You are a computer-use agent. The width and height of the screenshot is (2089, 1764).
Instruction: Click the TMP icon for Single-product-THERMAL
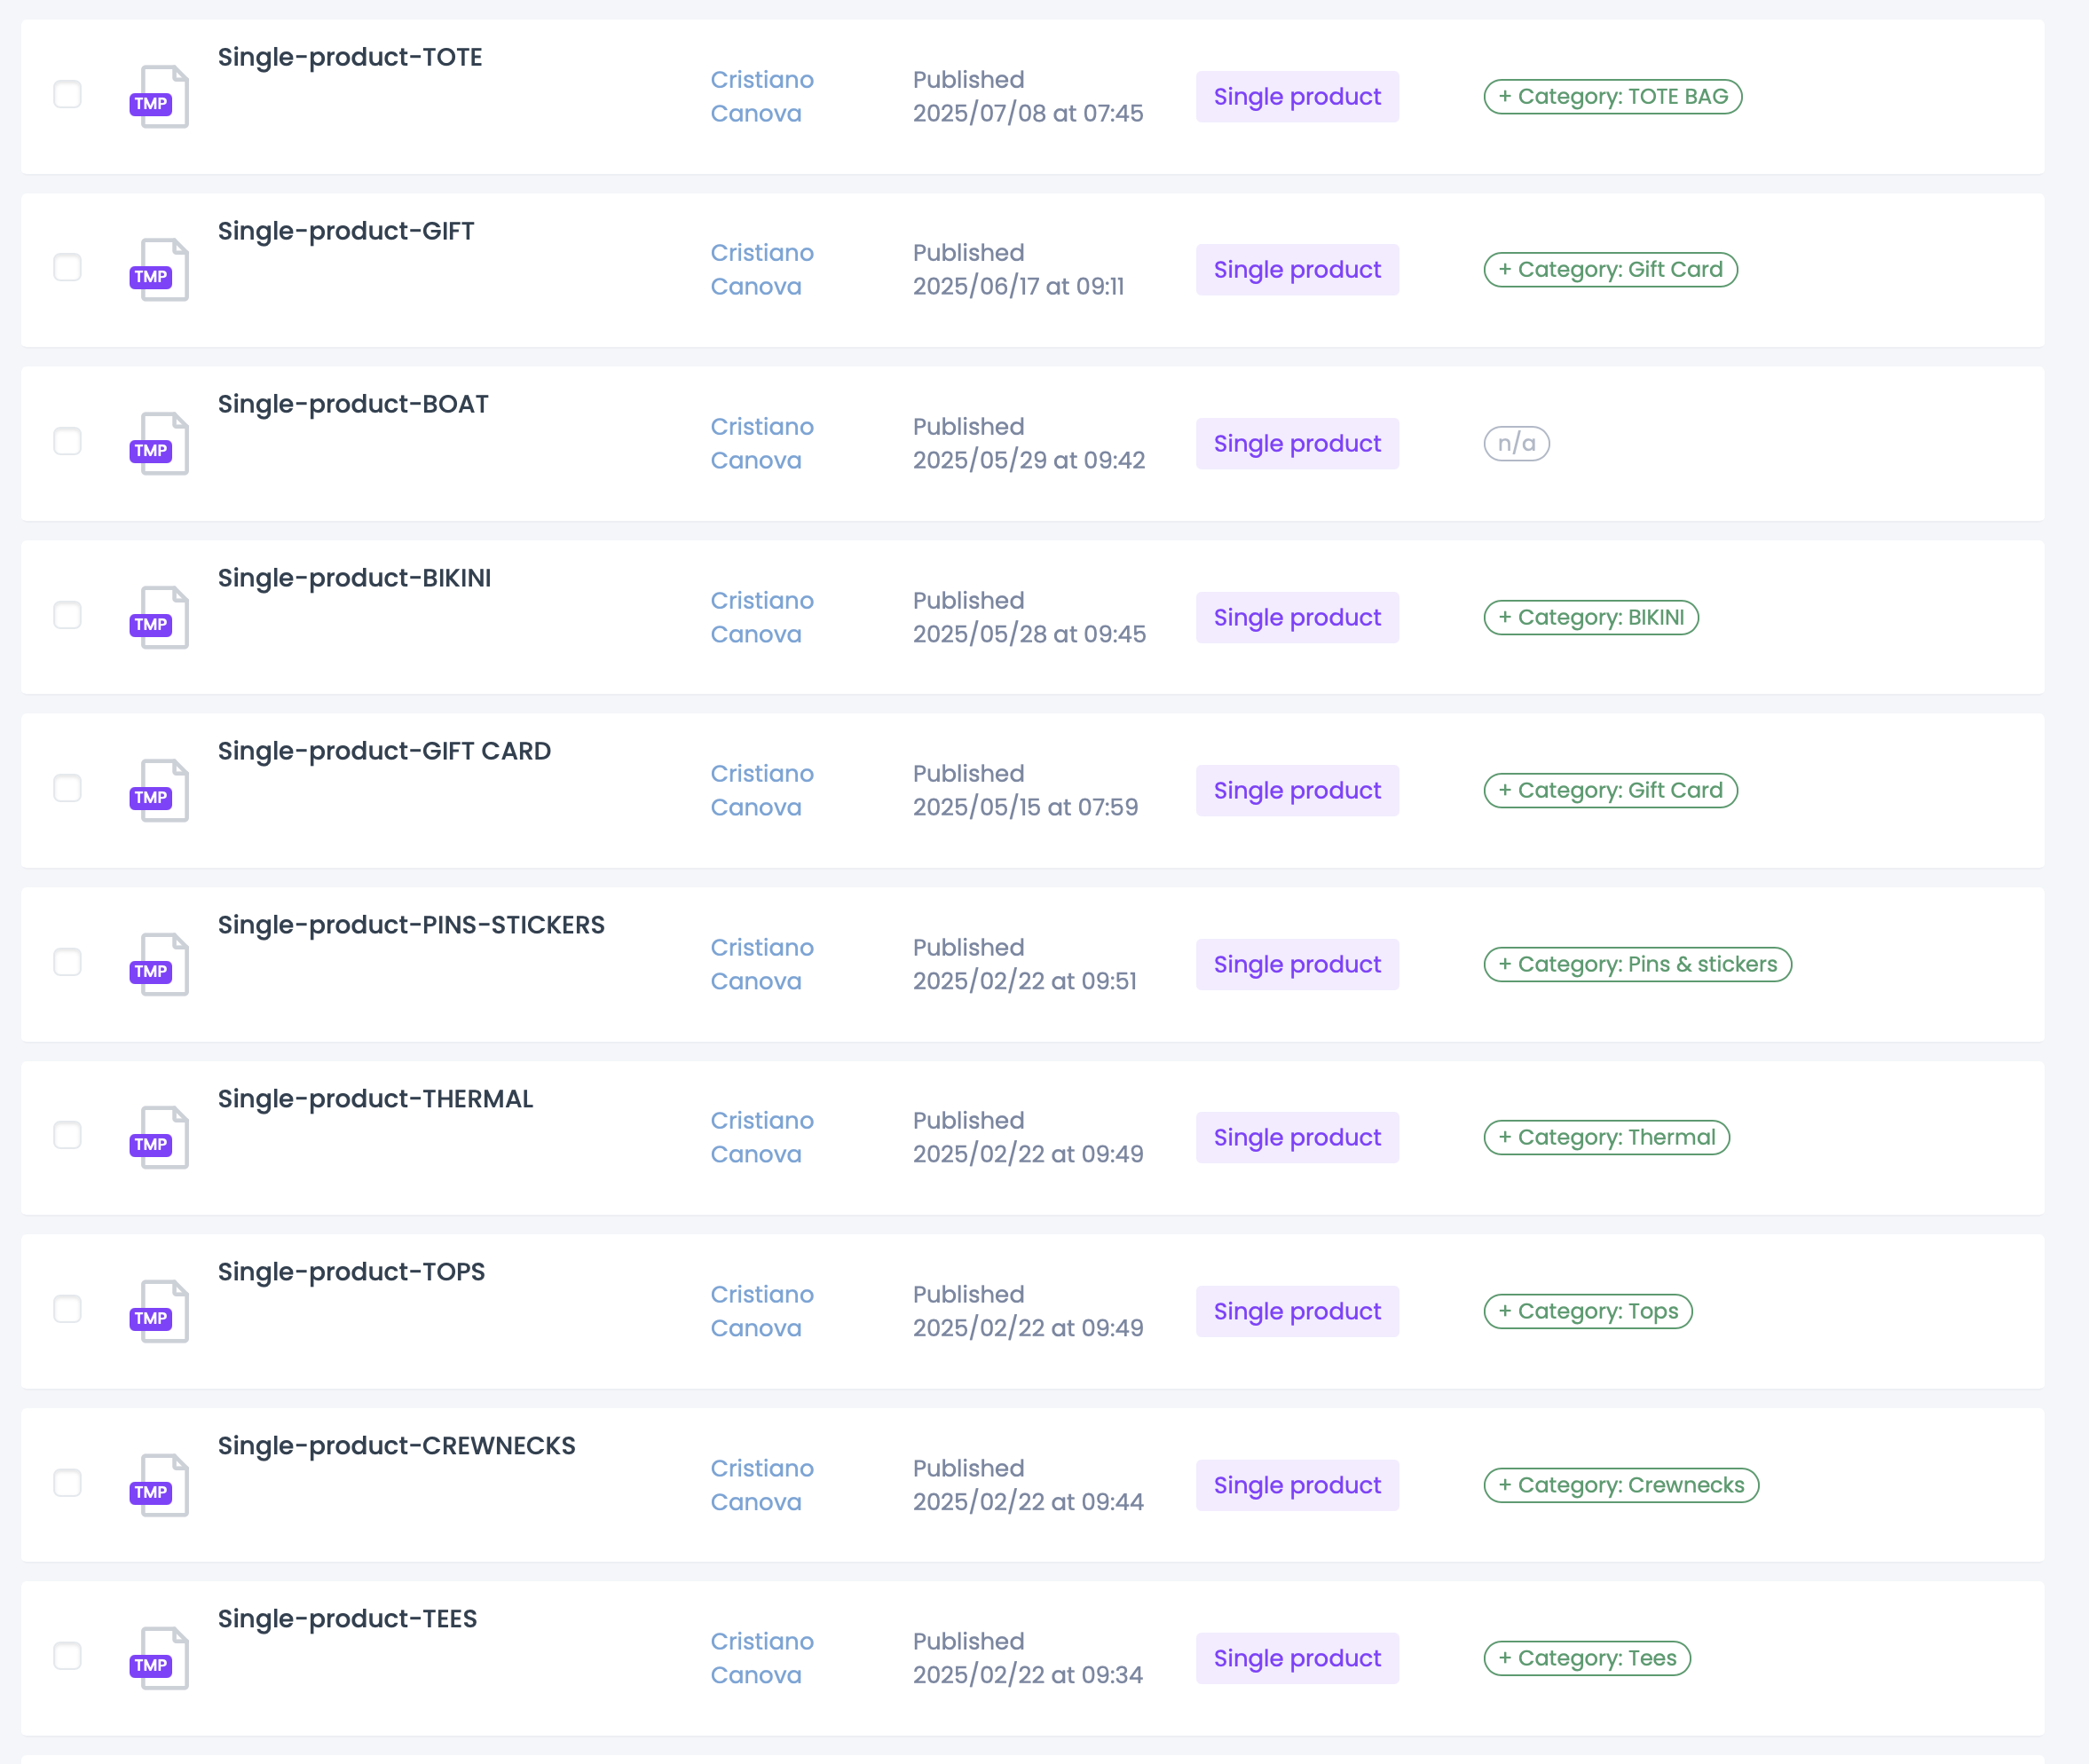[159, 1137]
